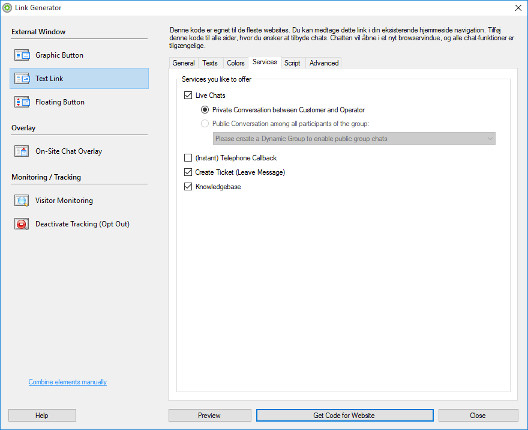Viewport: 528px width, 430px height.
Task: Choose Public Conversation radio option
Action: point(205,124)
